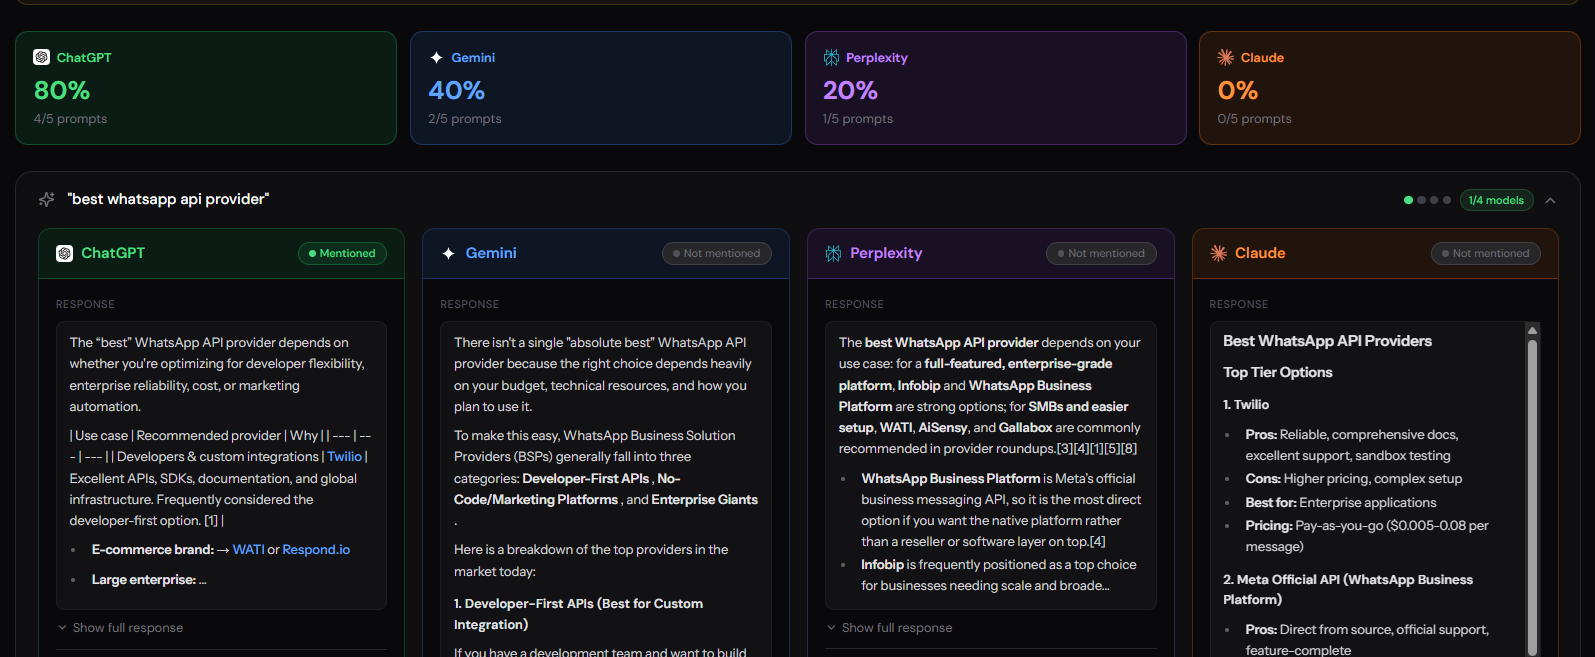The image size is (1595, 657).
Task: Click "Best for: Enterprise applications" in Claude's response
Action: click(1341, 502)
